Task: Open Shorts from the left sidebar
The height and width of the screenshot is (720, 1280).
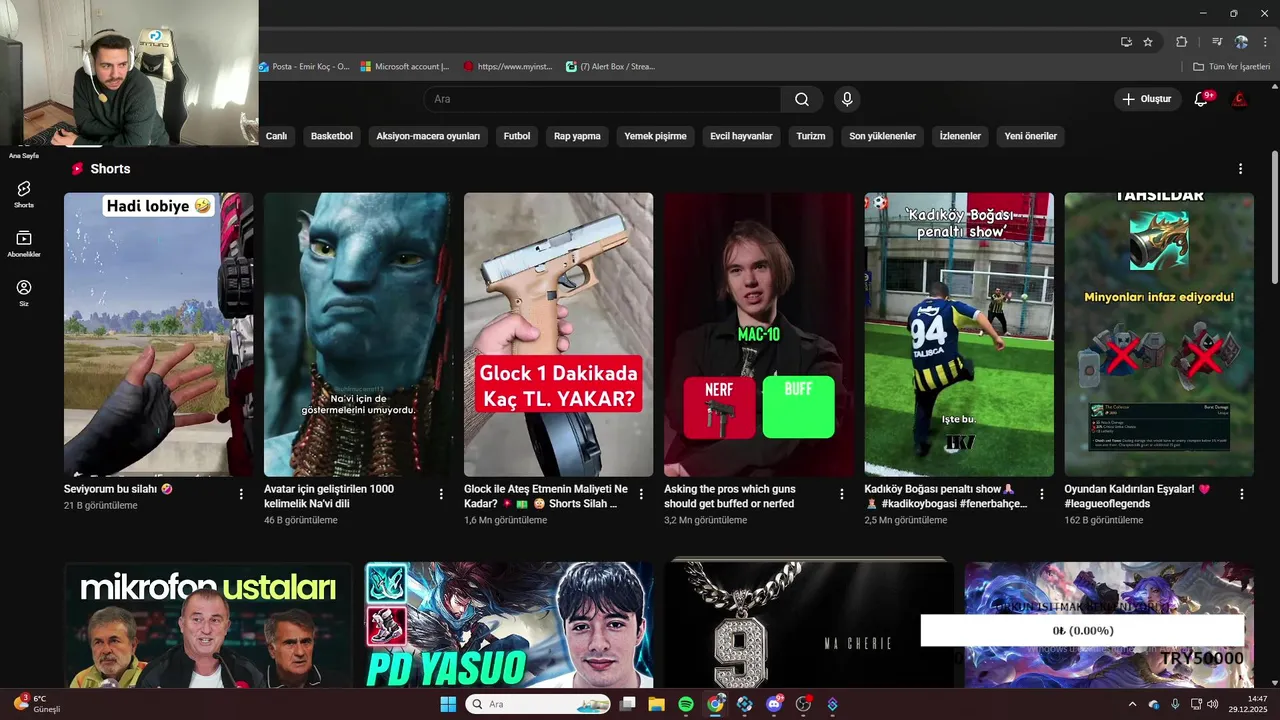Action: click(x=23, y=194)
